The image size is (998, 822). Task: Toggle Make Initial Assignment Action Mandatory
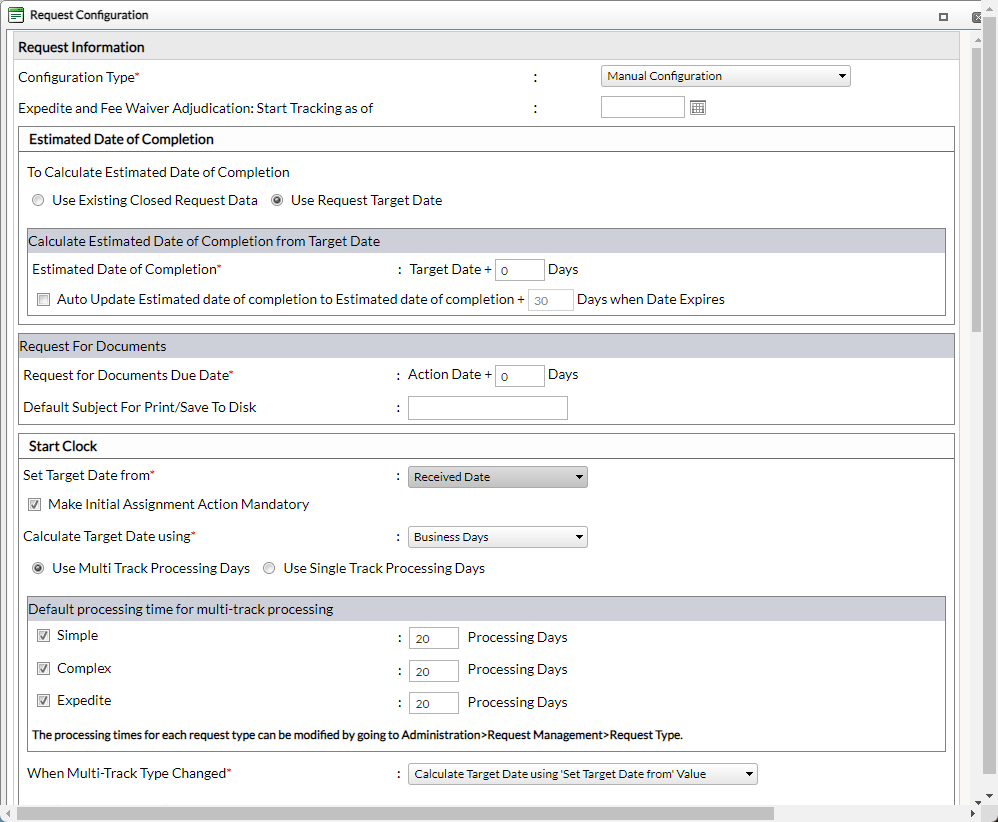[34, 505]
